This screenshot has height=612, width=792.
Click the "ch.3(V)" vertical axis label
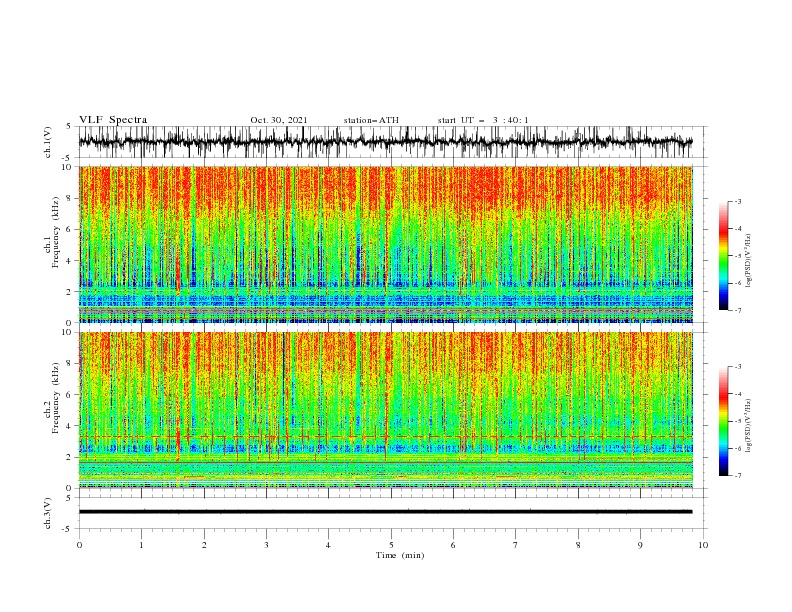(48, 513)
